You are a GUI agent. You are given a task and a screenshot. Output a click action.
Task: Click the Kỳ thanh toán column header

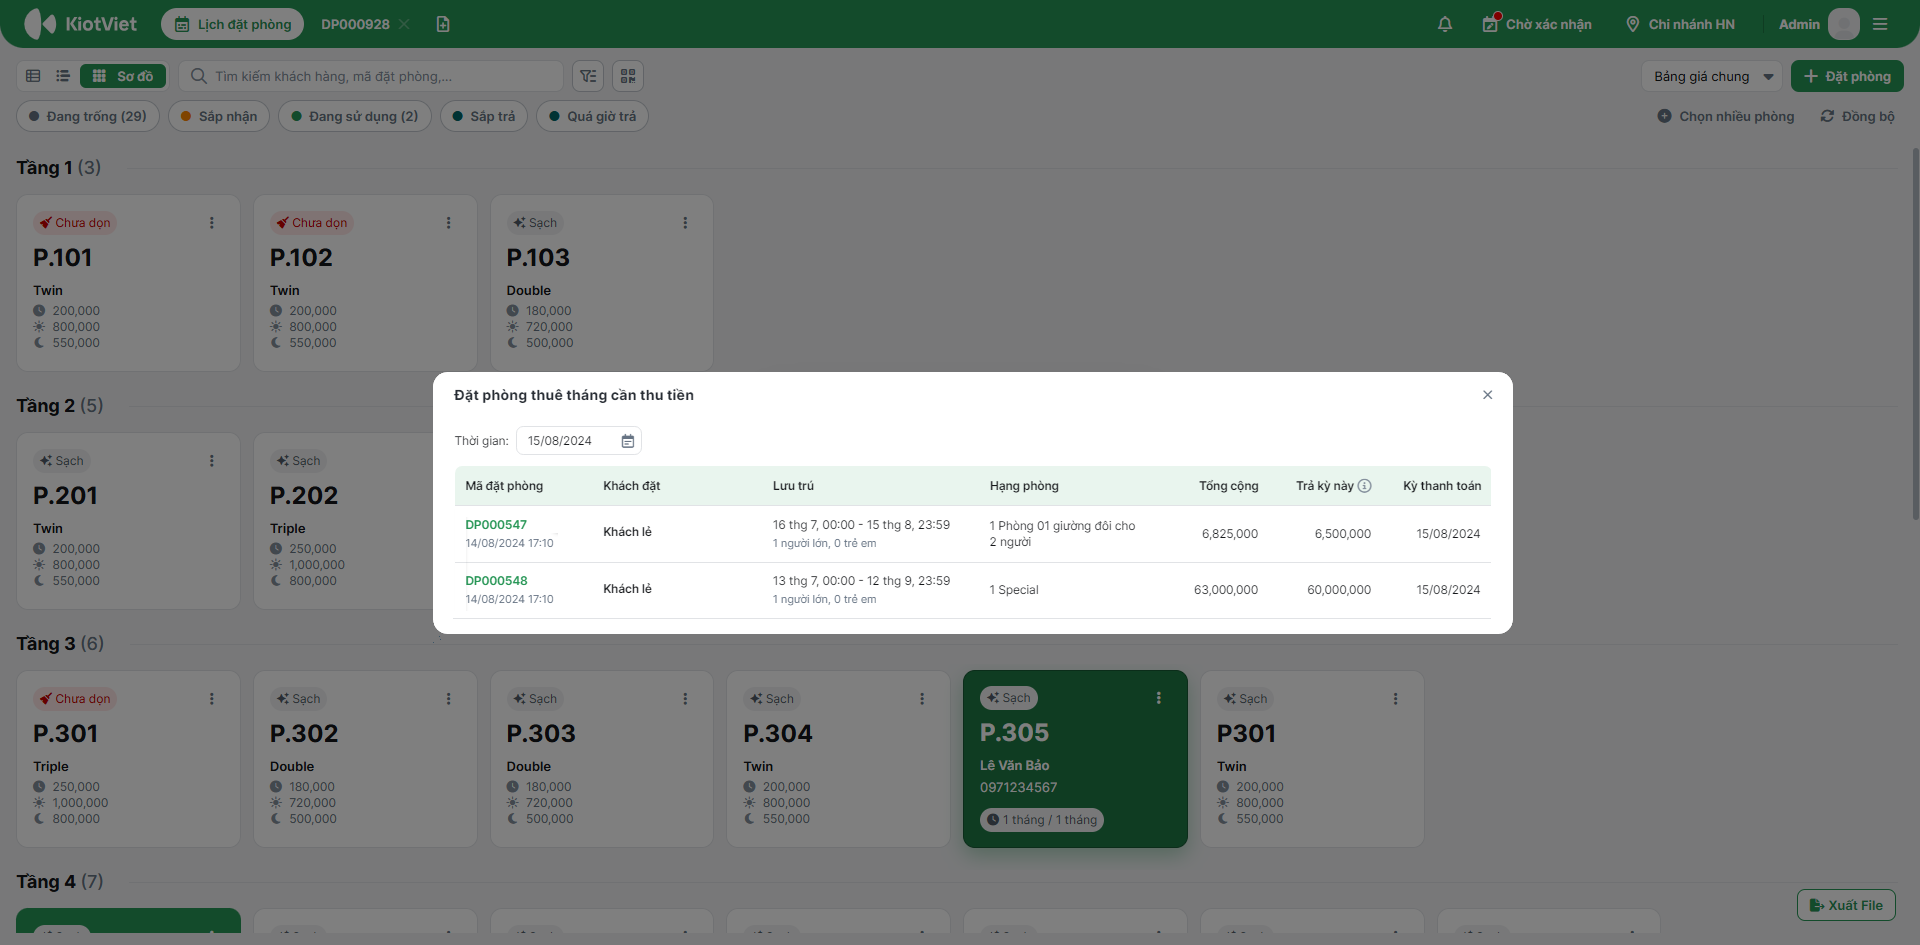[1442, 486]
